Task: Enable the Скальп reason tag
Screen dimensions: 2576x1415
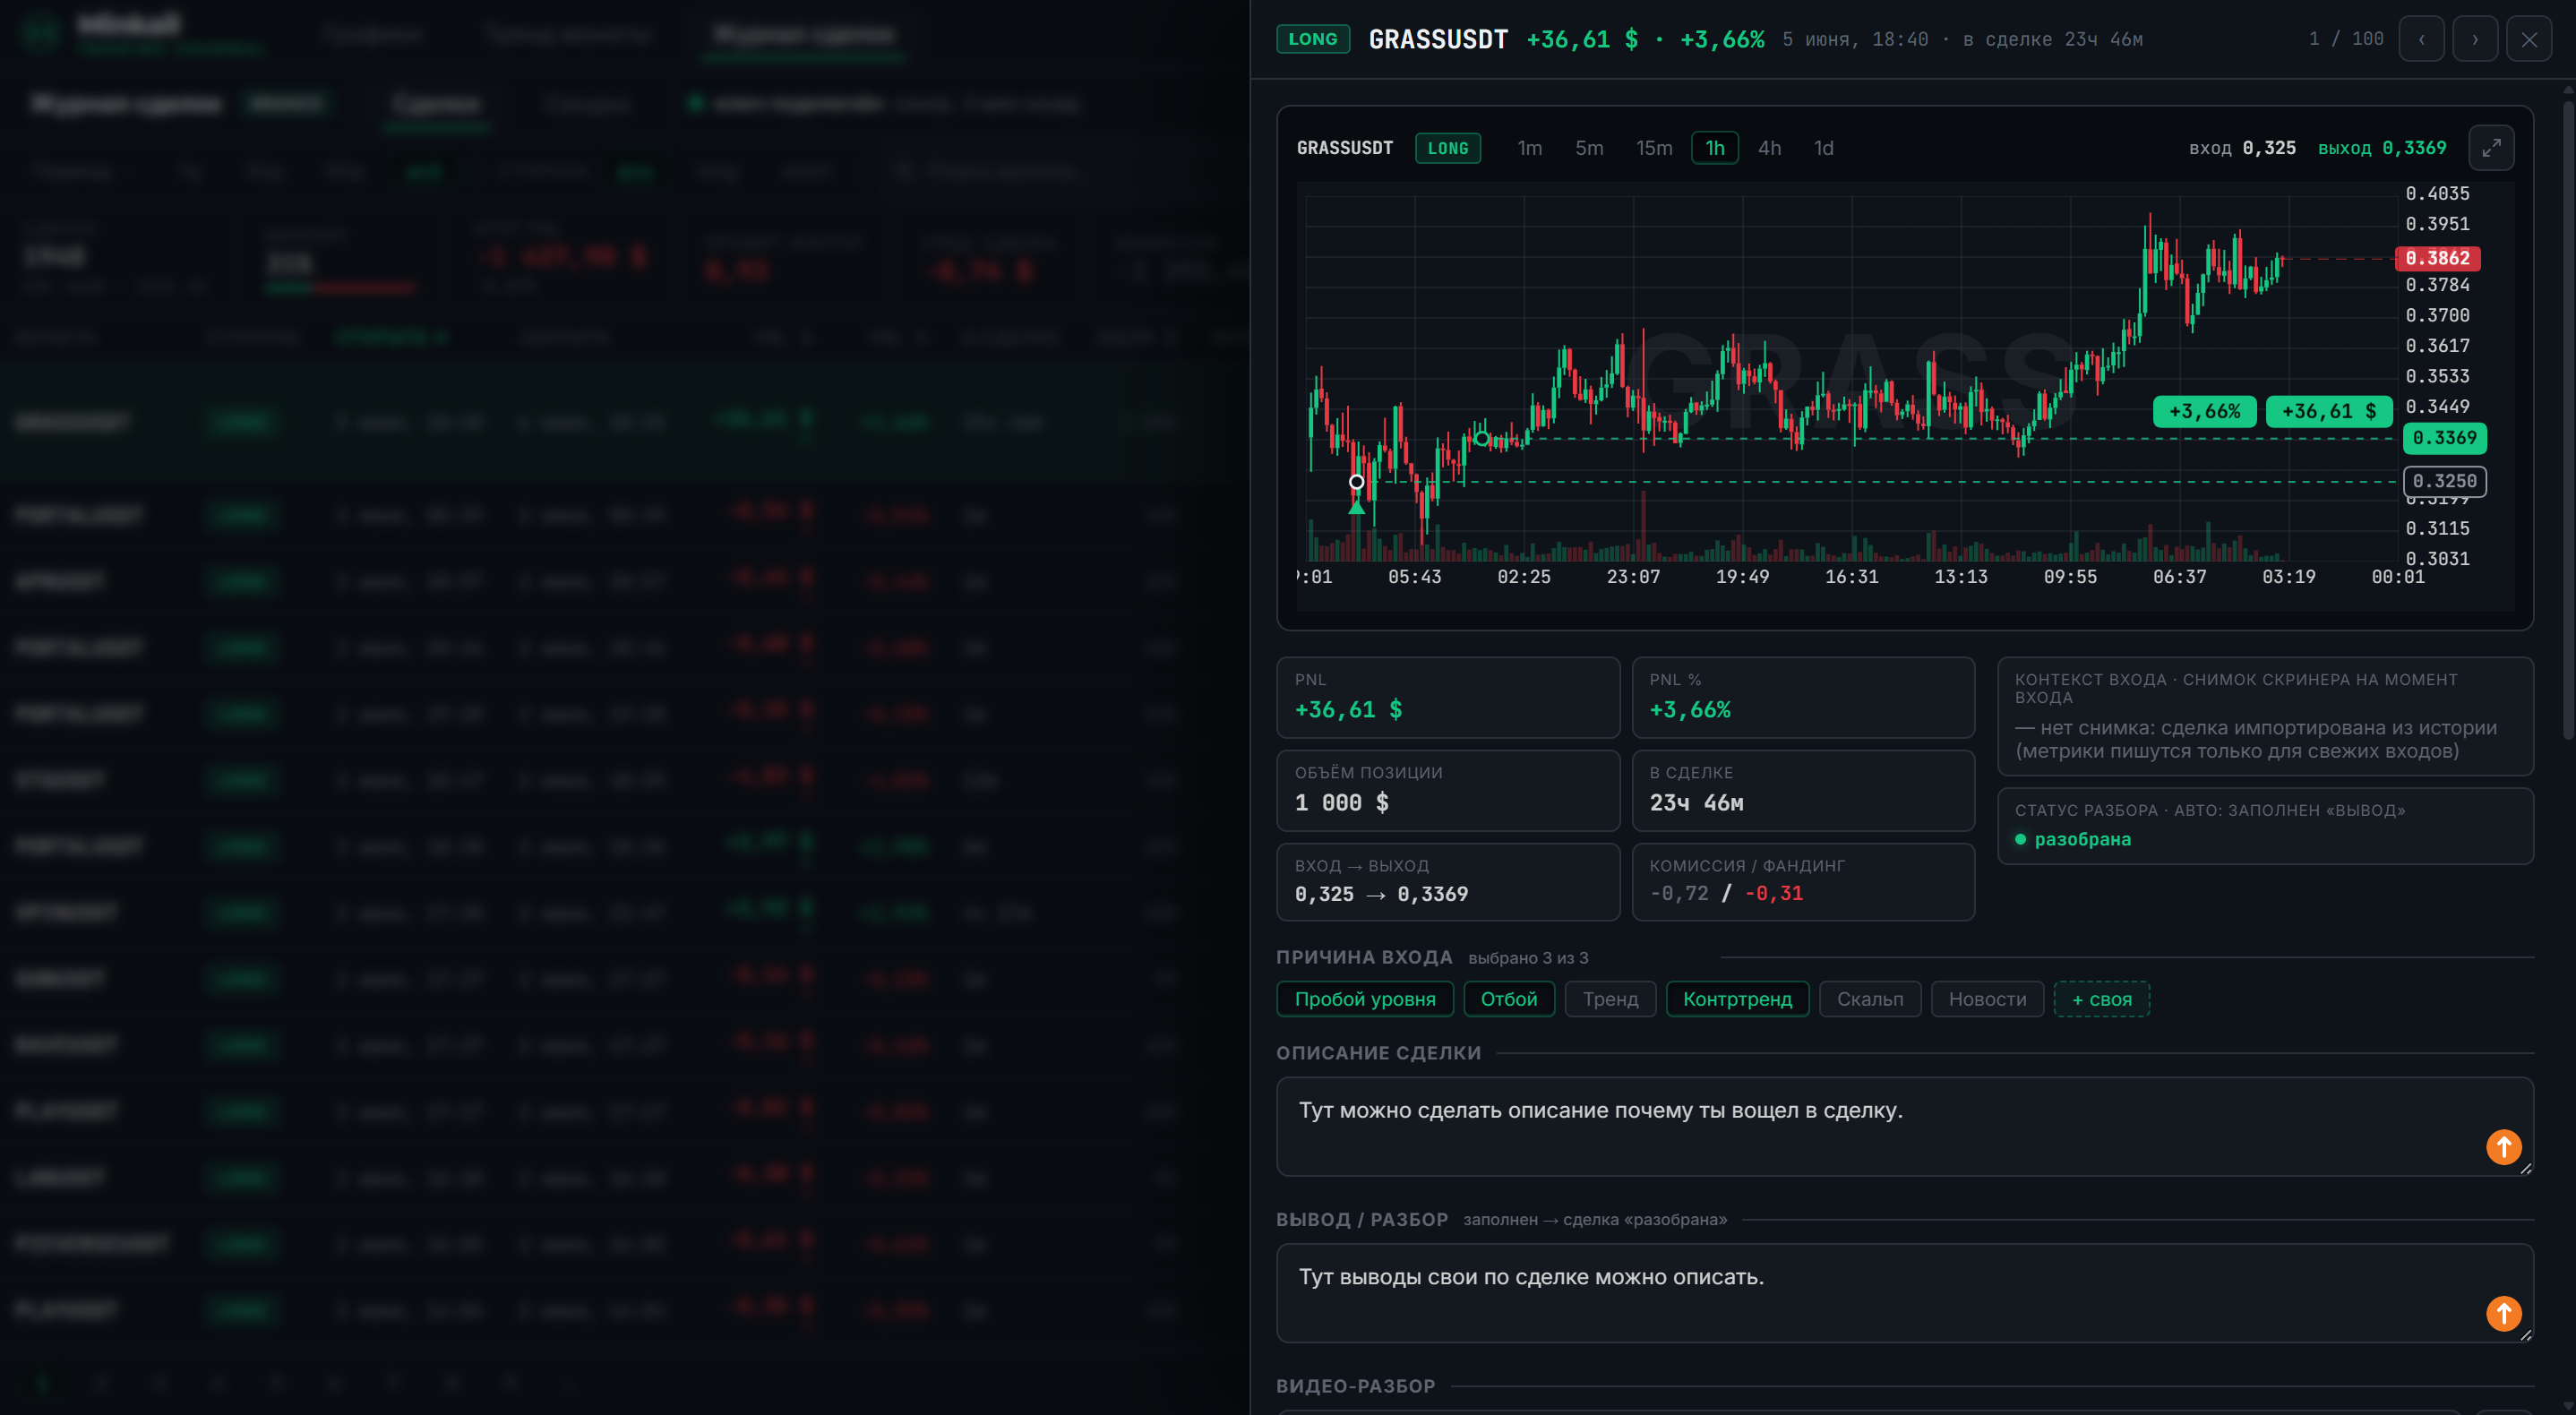Action: 1870,999
